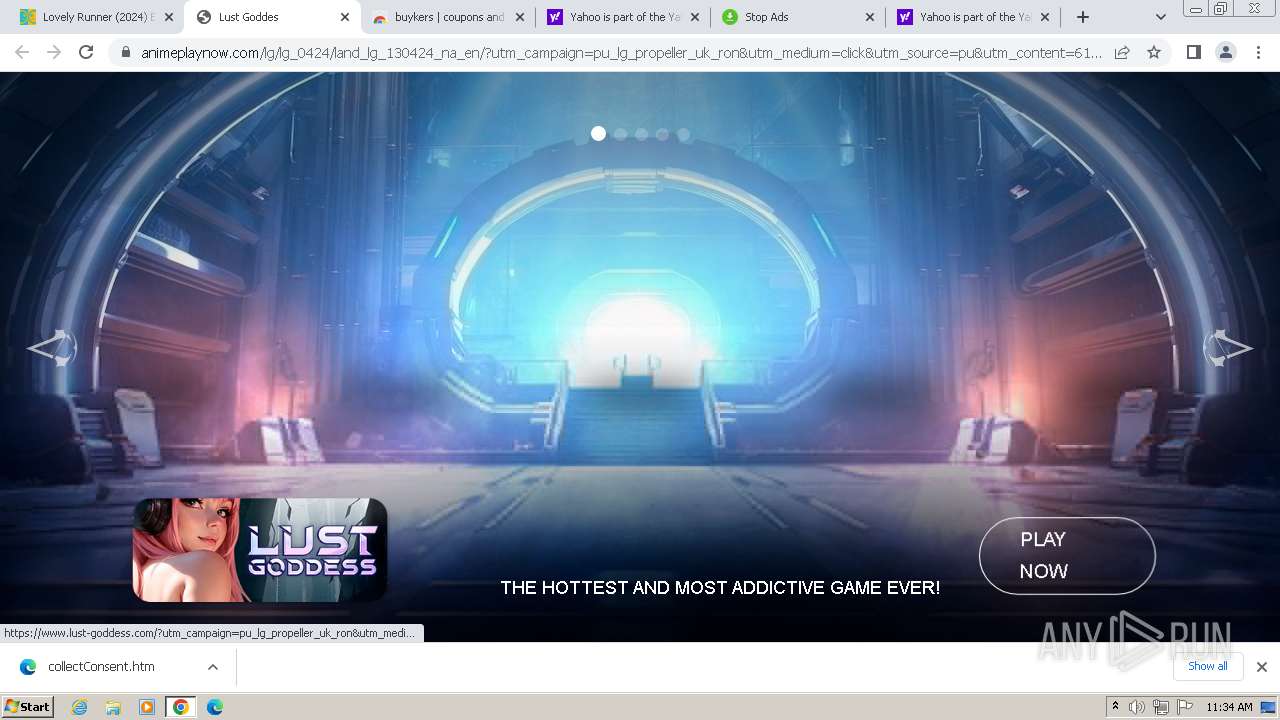Launch Internet Explorer from taskbar

80,707
